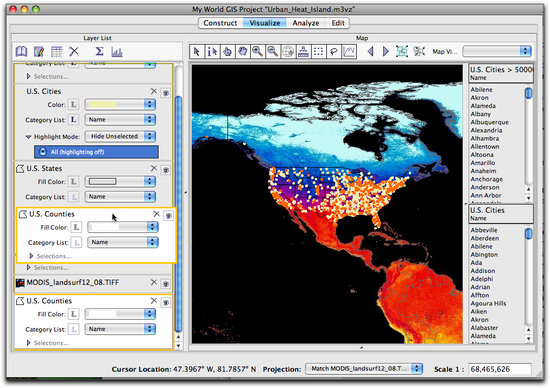Select the hand pan tool
The height and width of the screenshot is (388, 550).
coord(242,52)
